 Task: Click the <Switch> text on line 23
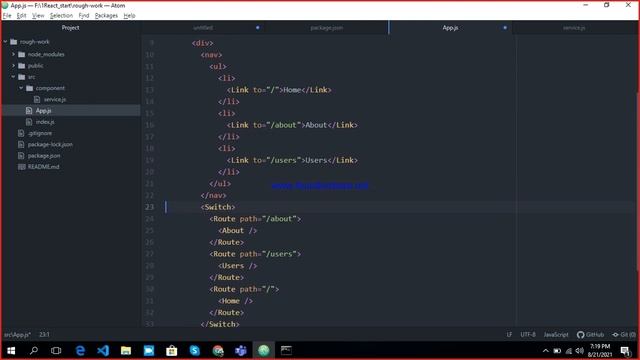(218, 207)
